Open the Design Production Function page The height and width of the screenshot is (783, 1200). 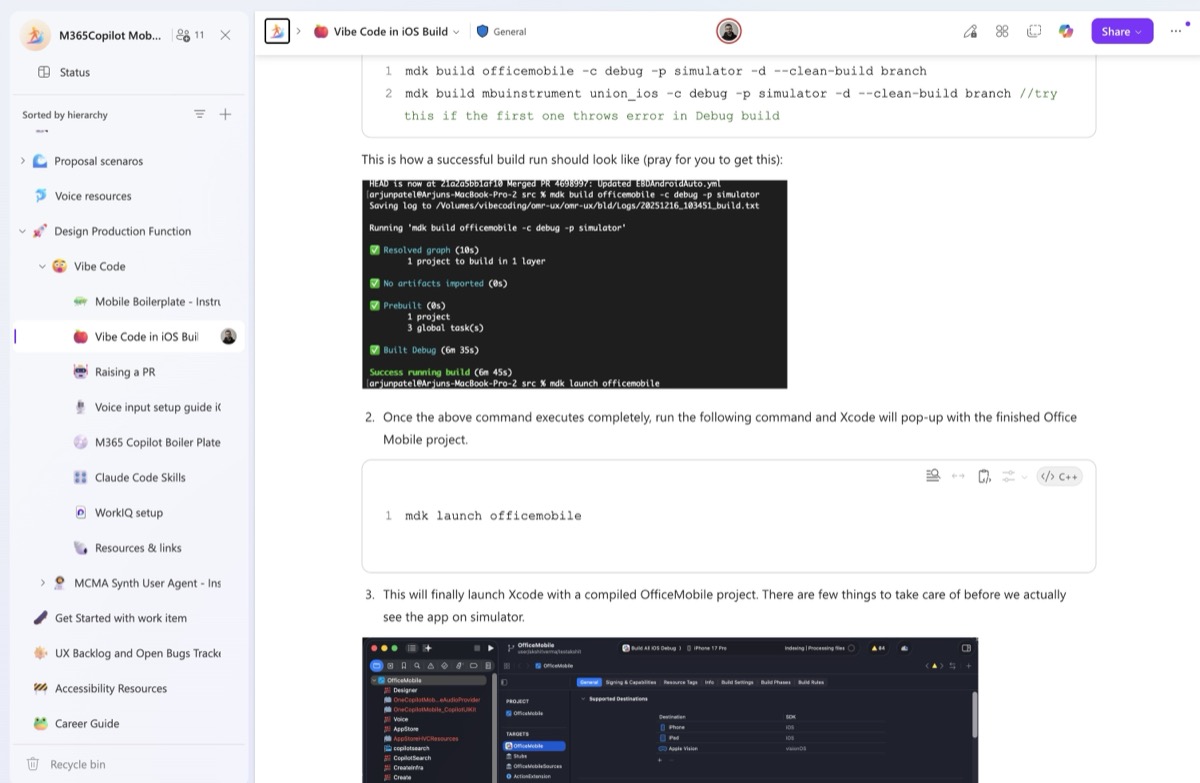click(x=122, y=231)
